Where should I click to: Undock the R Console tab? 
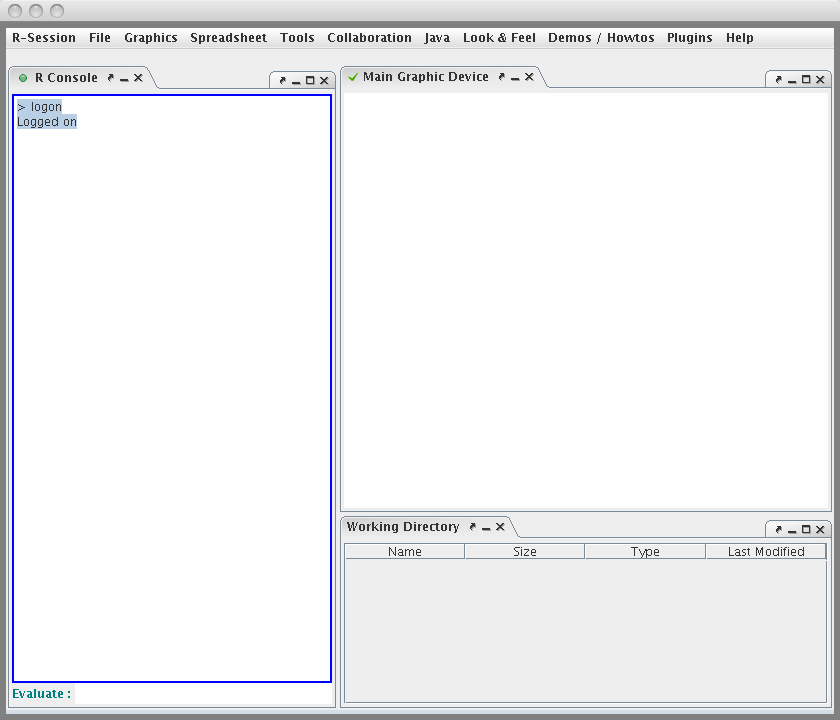pyautogui.click(x=111, y=78)
